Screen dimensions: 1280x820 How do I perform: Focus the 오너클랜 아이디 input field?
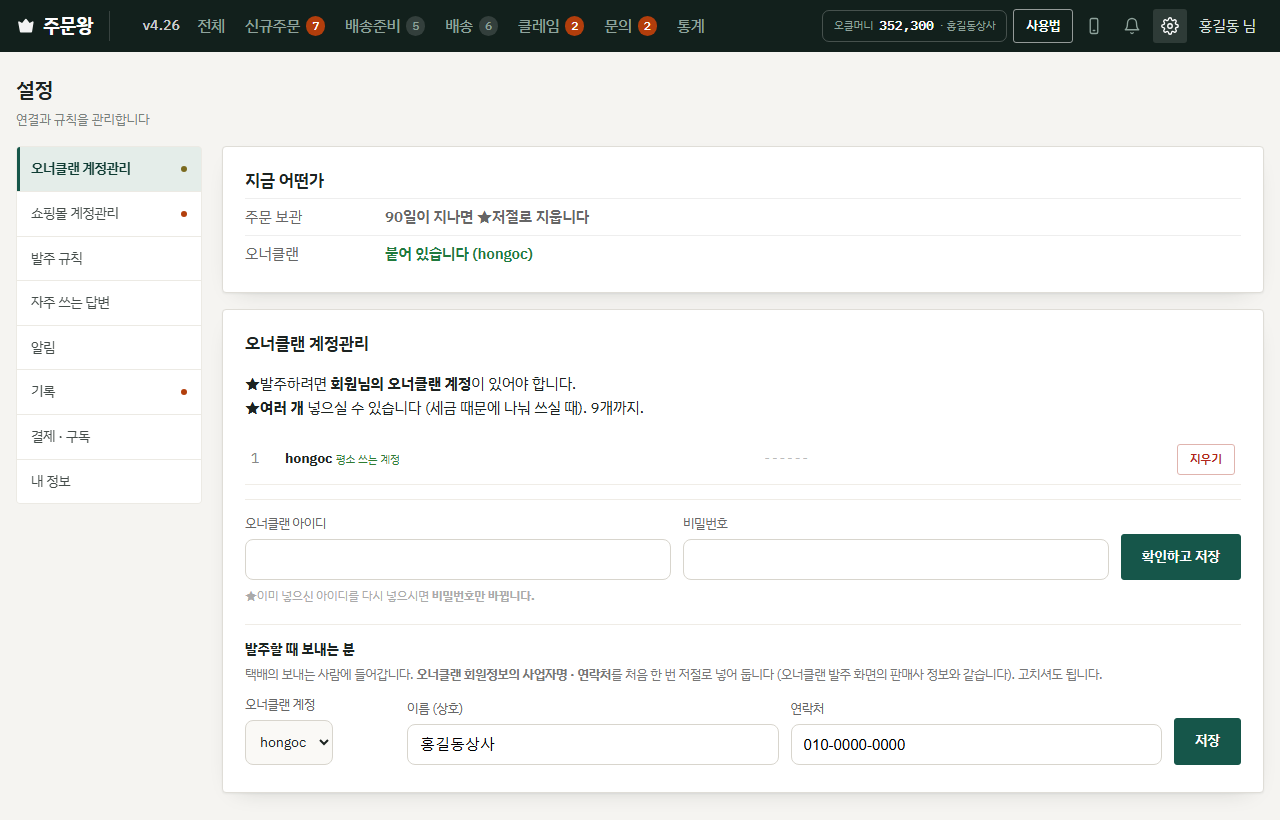pyautogui.click(x=458, y=560)
